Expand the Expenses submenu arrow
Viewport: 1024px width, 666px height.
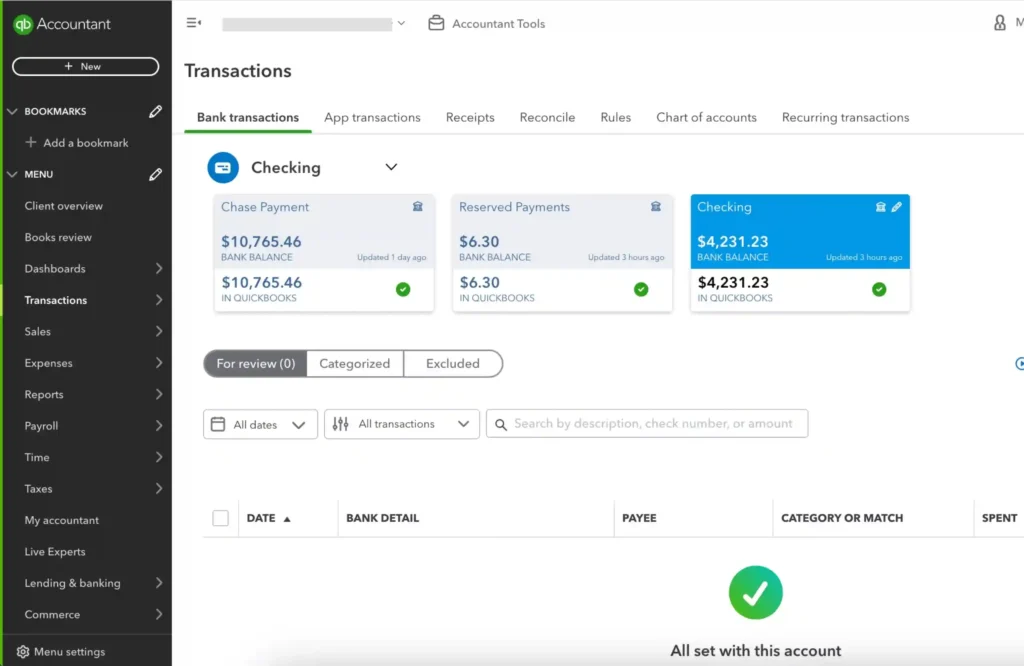[159, 363]
